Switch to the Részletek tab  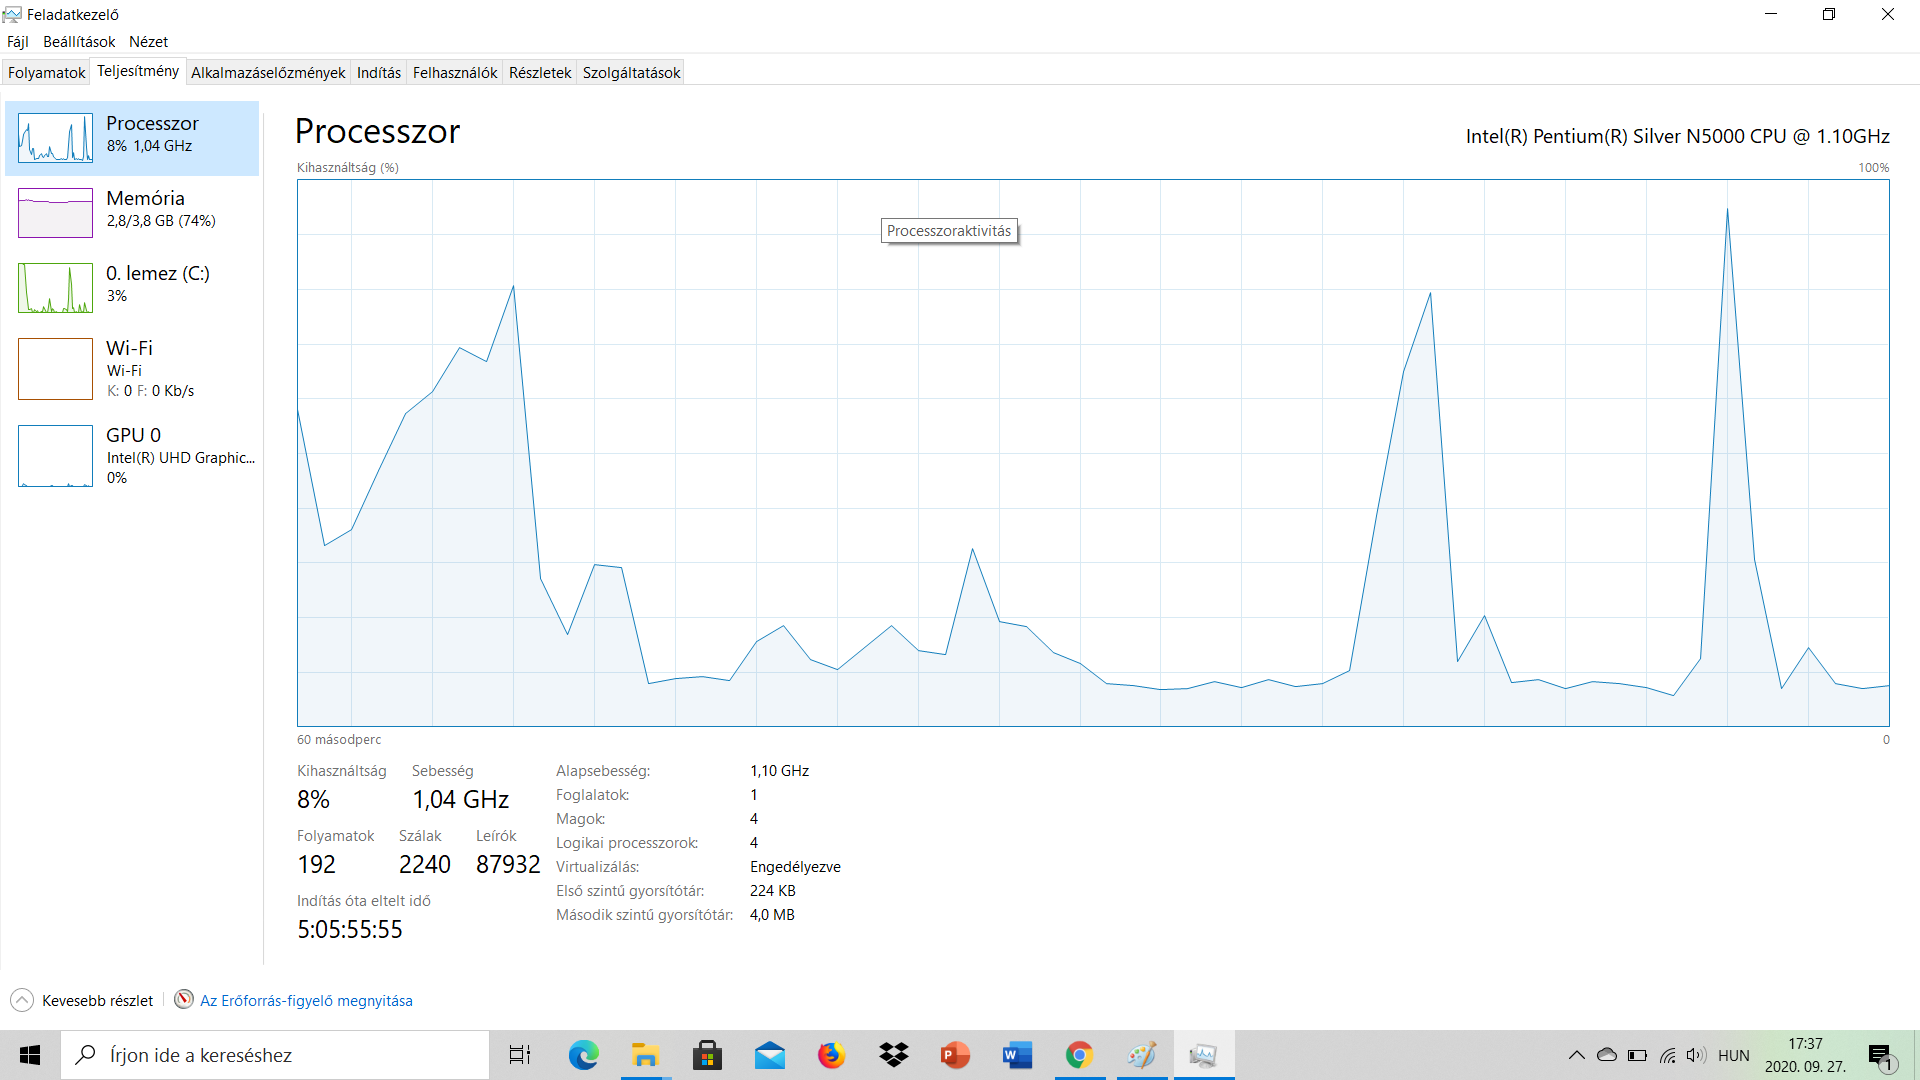click(x=539, y=73)
